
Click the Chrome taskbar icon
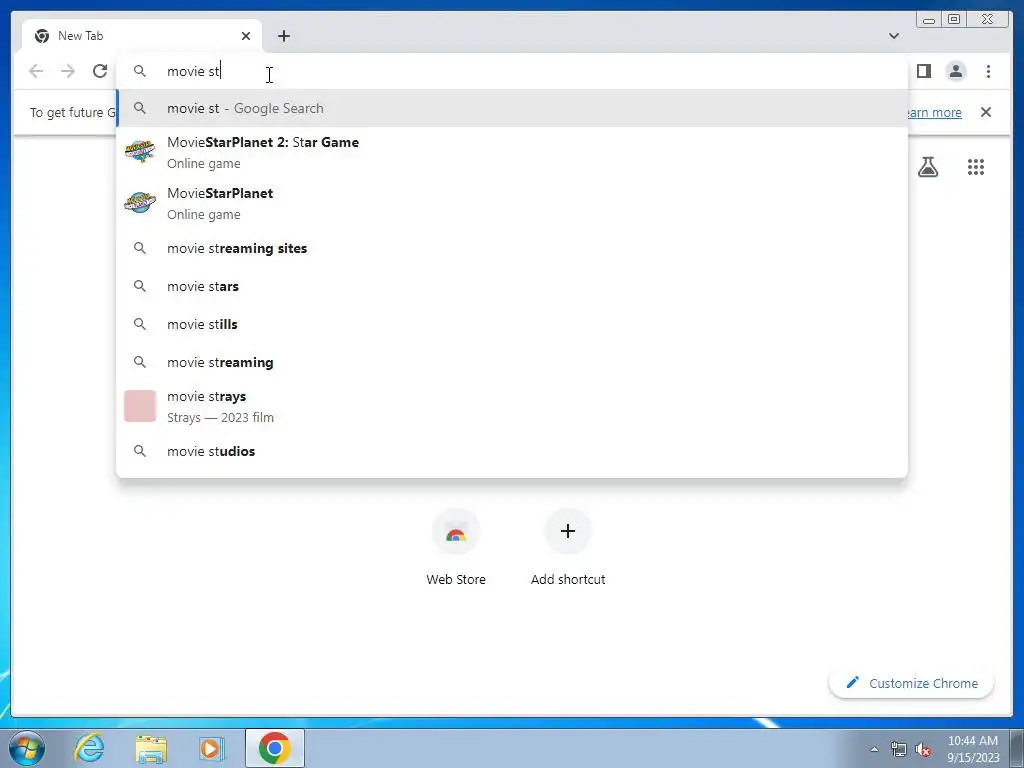pyautogui.click(x=275, y=748)
